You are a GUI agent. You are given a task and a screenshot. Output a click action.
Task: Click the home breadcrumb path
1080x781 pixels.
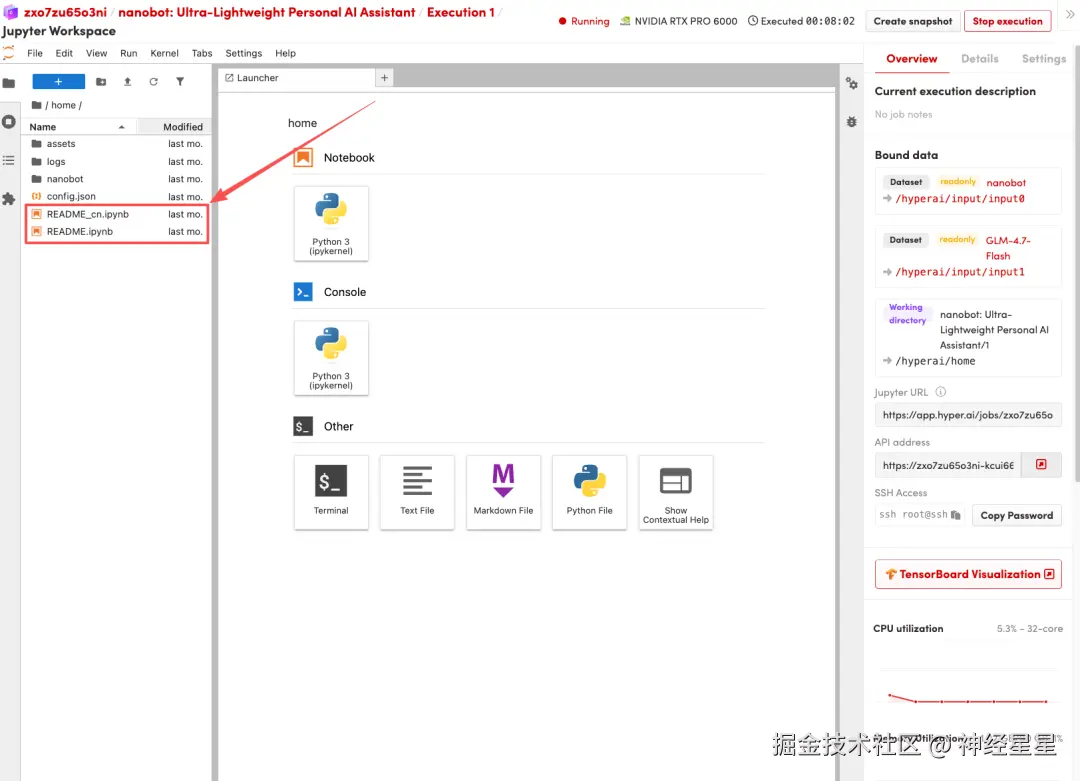click(x=63, y=105)
